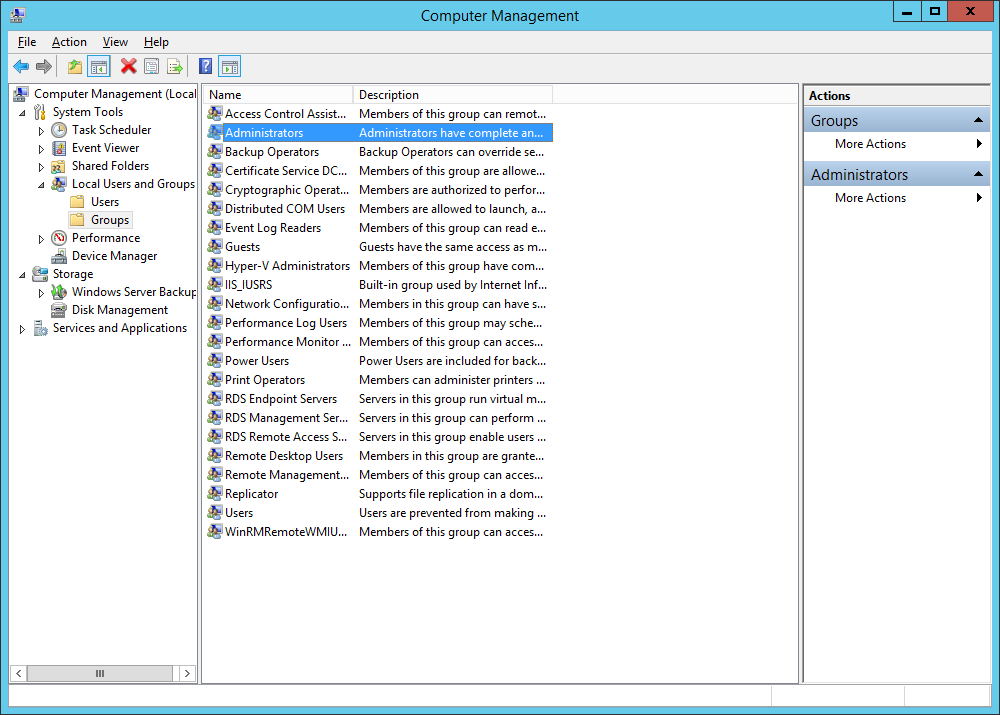The width and height of the screenshot is (1000, 715).
Task: Click the blue Help question mark icon
Action: [205, 67]
